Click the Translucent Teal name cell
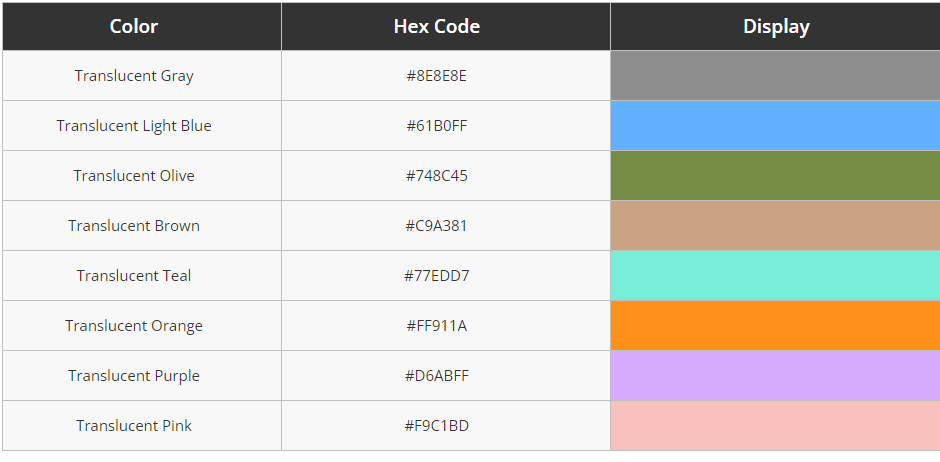This screenshot has height=462, width=940. [142, 276]
